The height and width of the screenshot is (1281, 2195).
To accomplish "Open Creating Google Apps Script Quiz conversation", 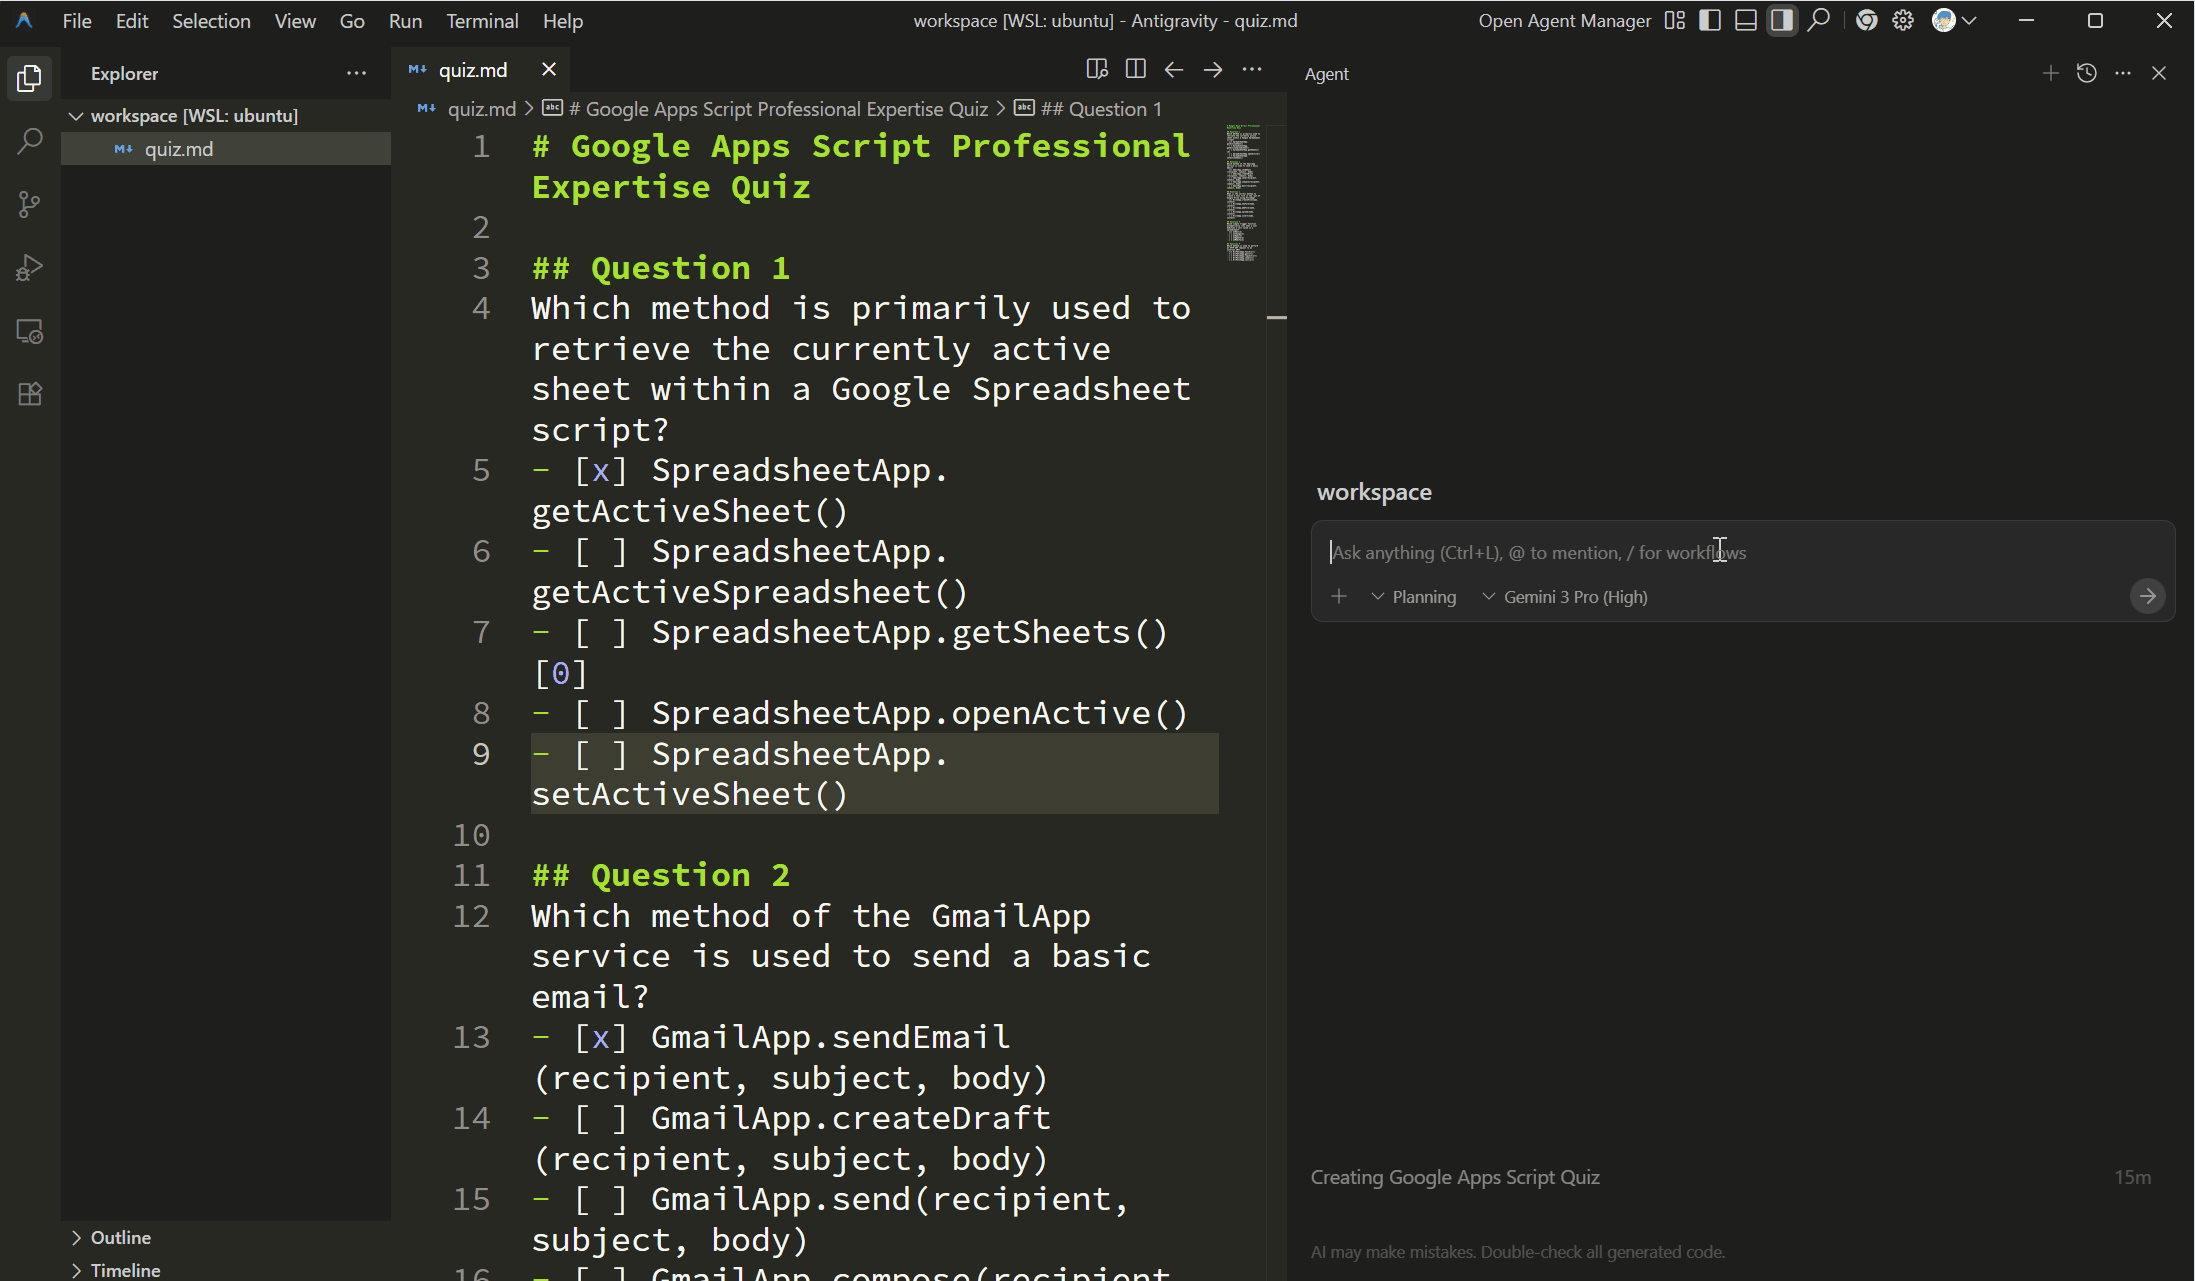I will click(x=1455, y=1177).
